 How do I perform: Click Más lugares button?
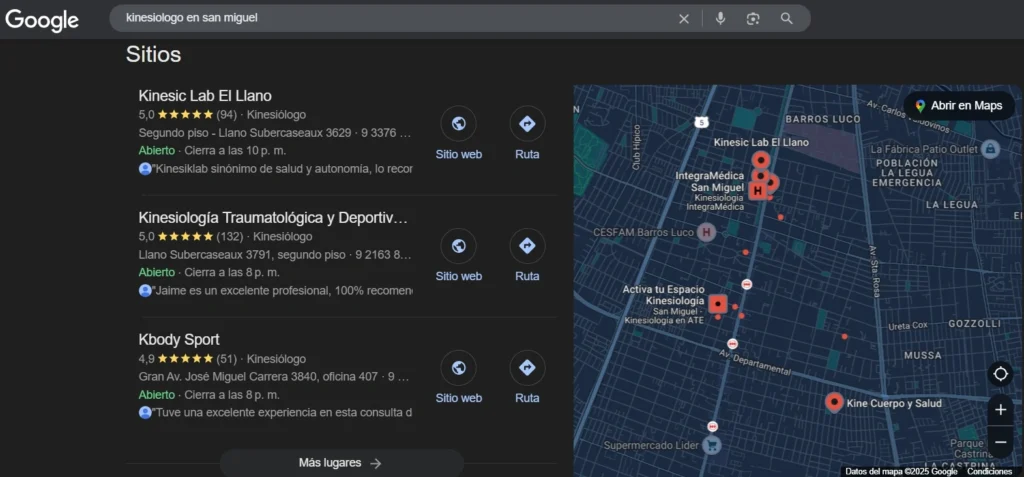341,463
